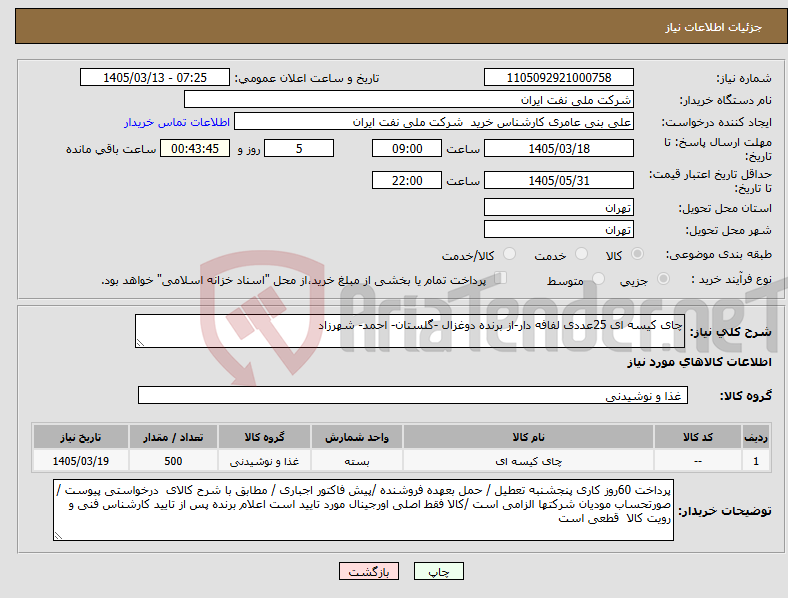
Task: Click the گروه کالا table column header
Action: (264, 437)
